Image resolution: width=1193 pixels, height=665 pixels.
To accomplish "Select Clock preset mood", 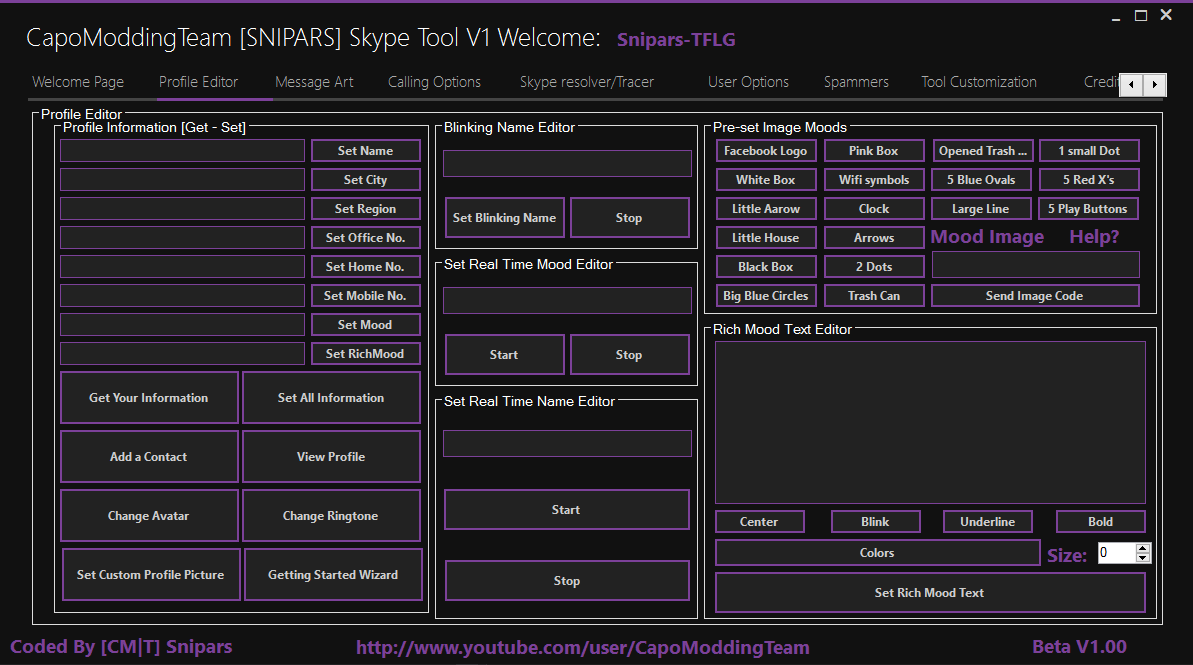I will click(x=874, y=208).
